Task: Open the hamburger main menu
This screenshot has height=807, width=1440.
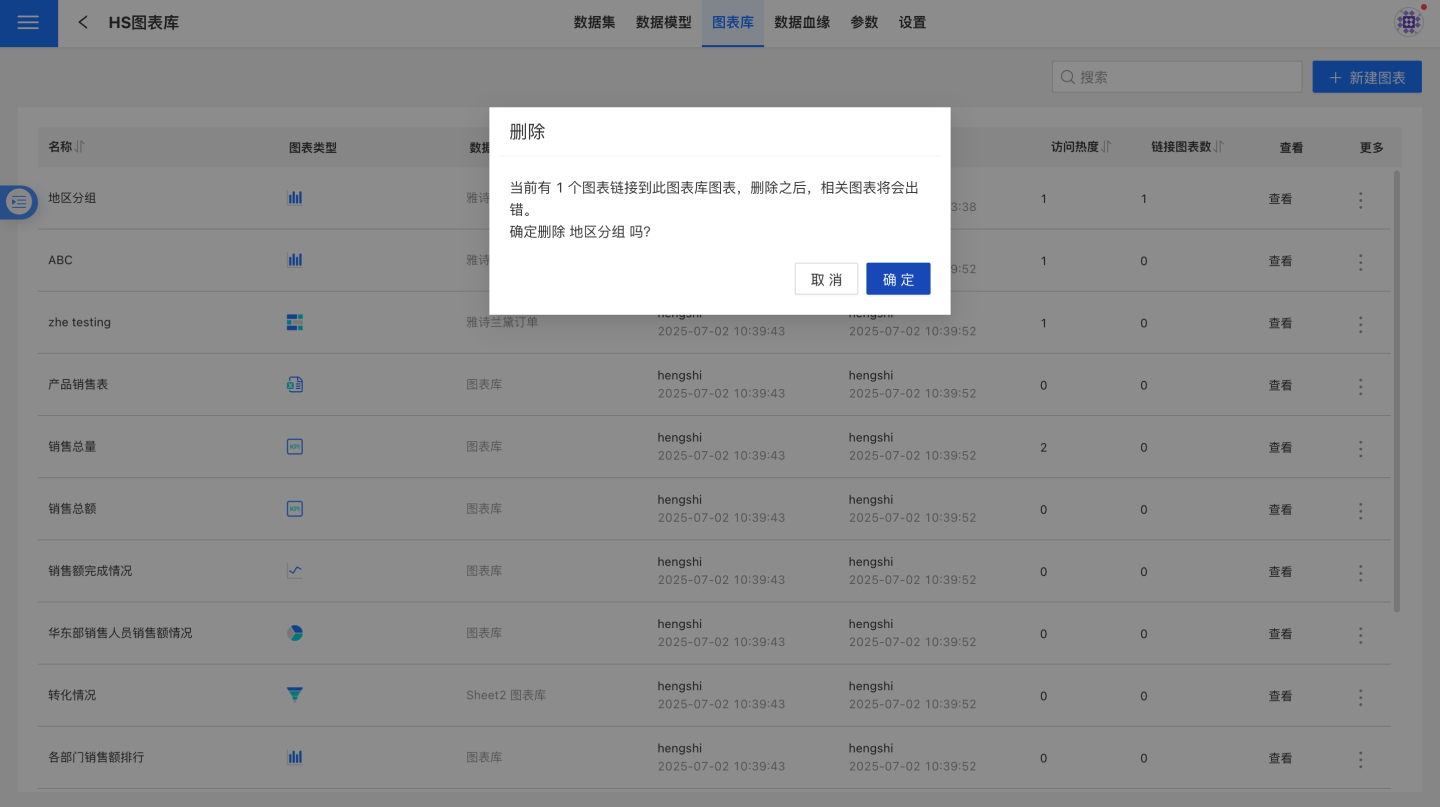Action: (x=28, y=23)
